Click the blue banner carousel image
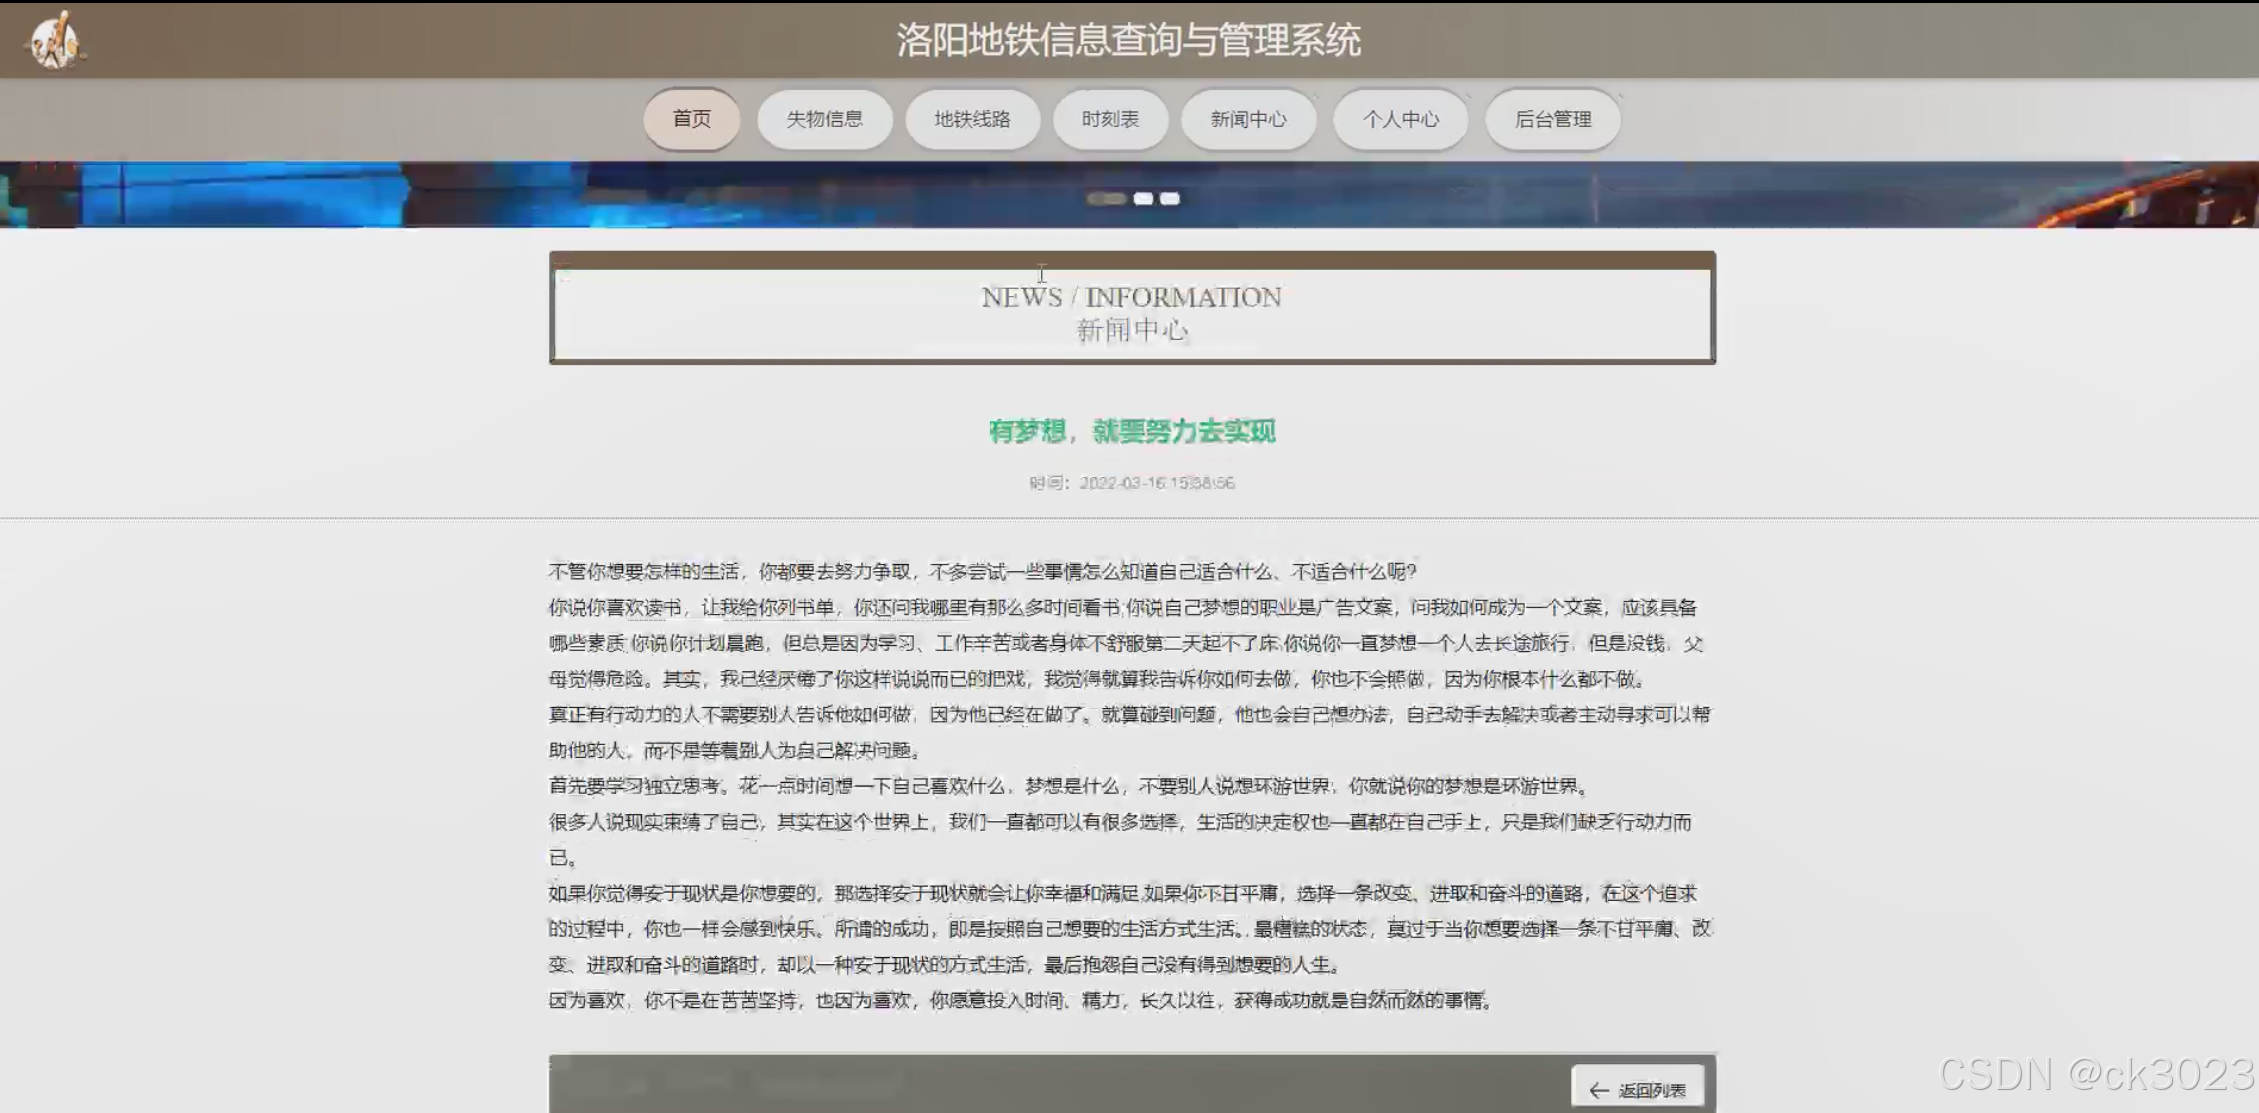The width and height of the screenshot is (2259, 1113). tap(400, 195)
